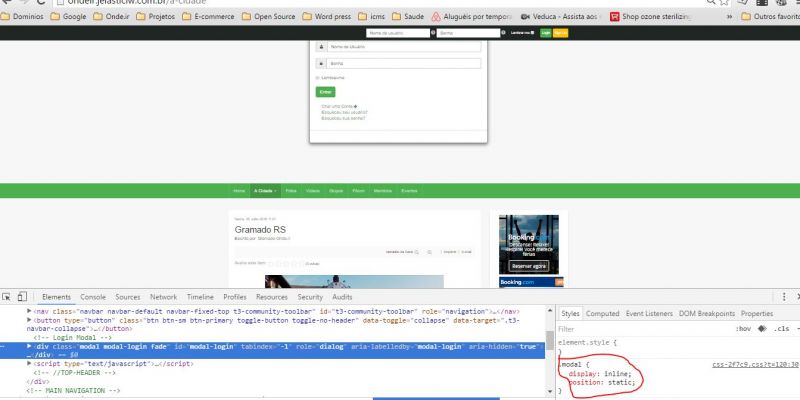Click the forgot username link in the modal
This screenshot has width=800, height=400.
[344, 112]
